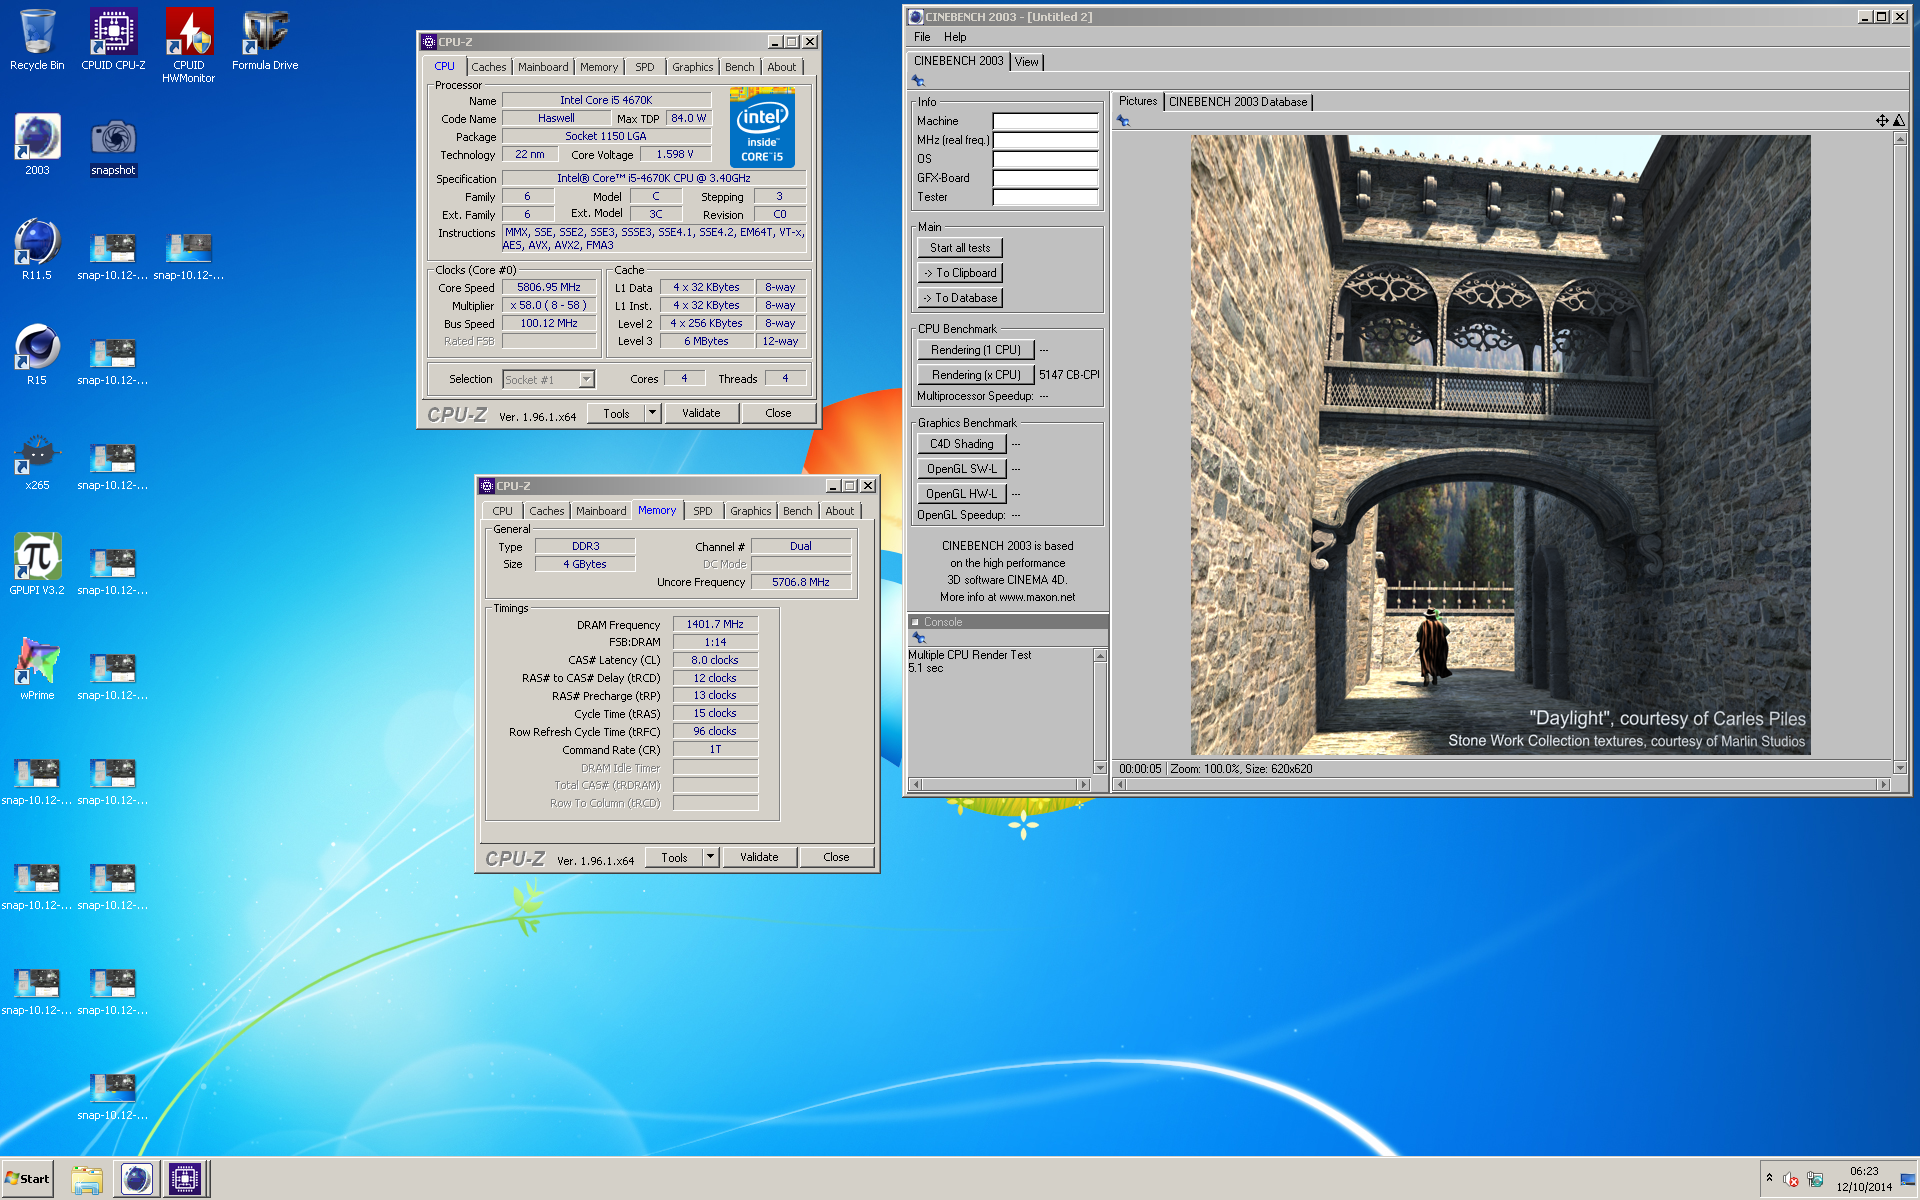Open Graphics tab in upper CPU-Z window

(x=693, y=67)
